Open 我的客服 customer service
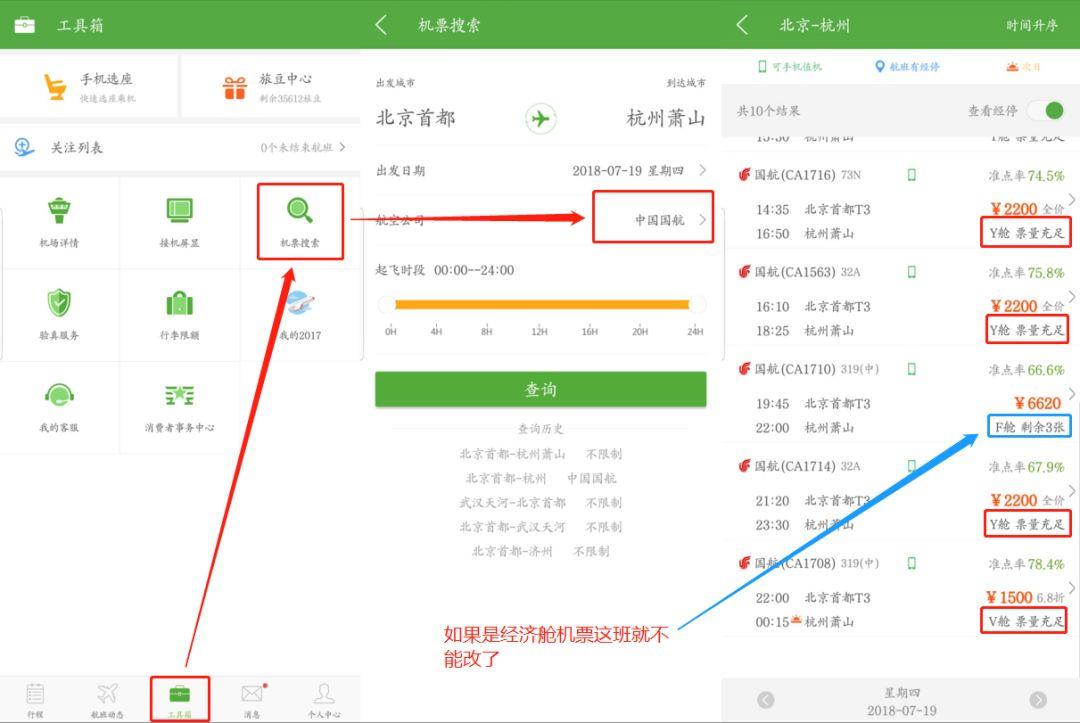Screen dimensions: 1080x723 pyautogui.click(x=59, y=406)
